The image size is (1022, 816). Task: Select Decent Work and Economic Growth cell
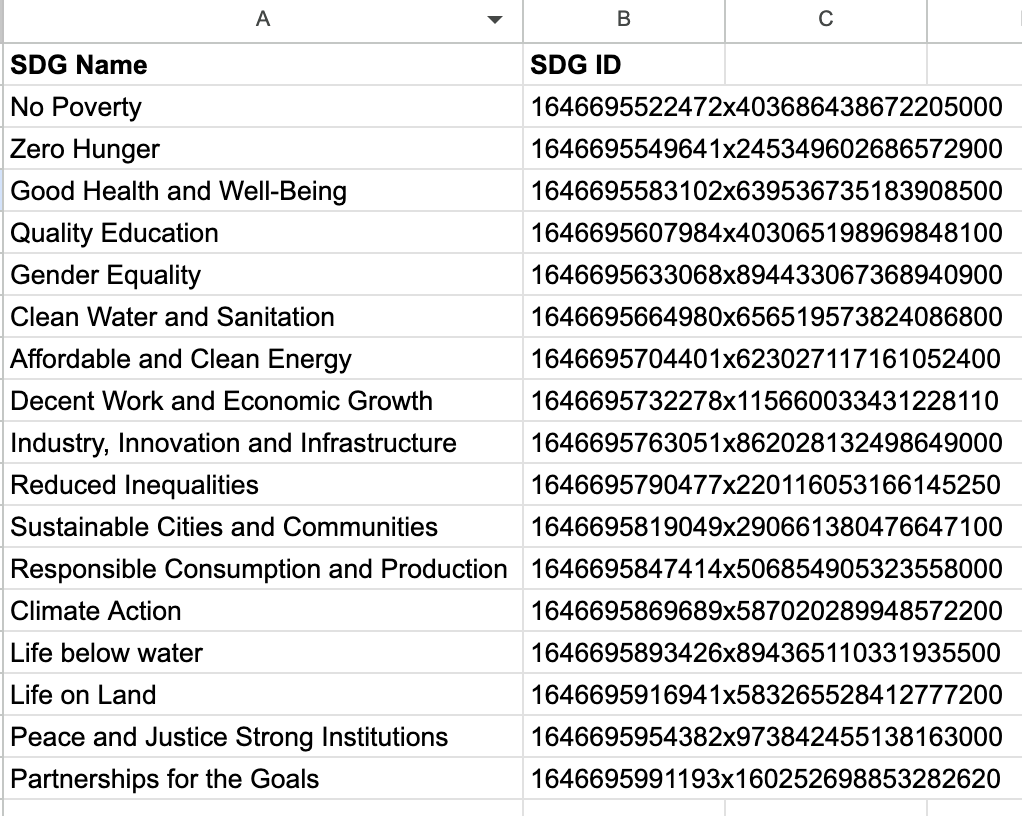pyautogui.click(x=263, y=401)
